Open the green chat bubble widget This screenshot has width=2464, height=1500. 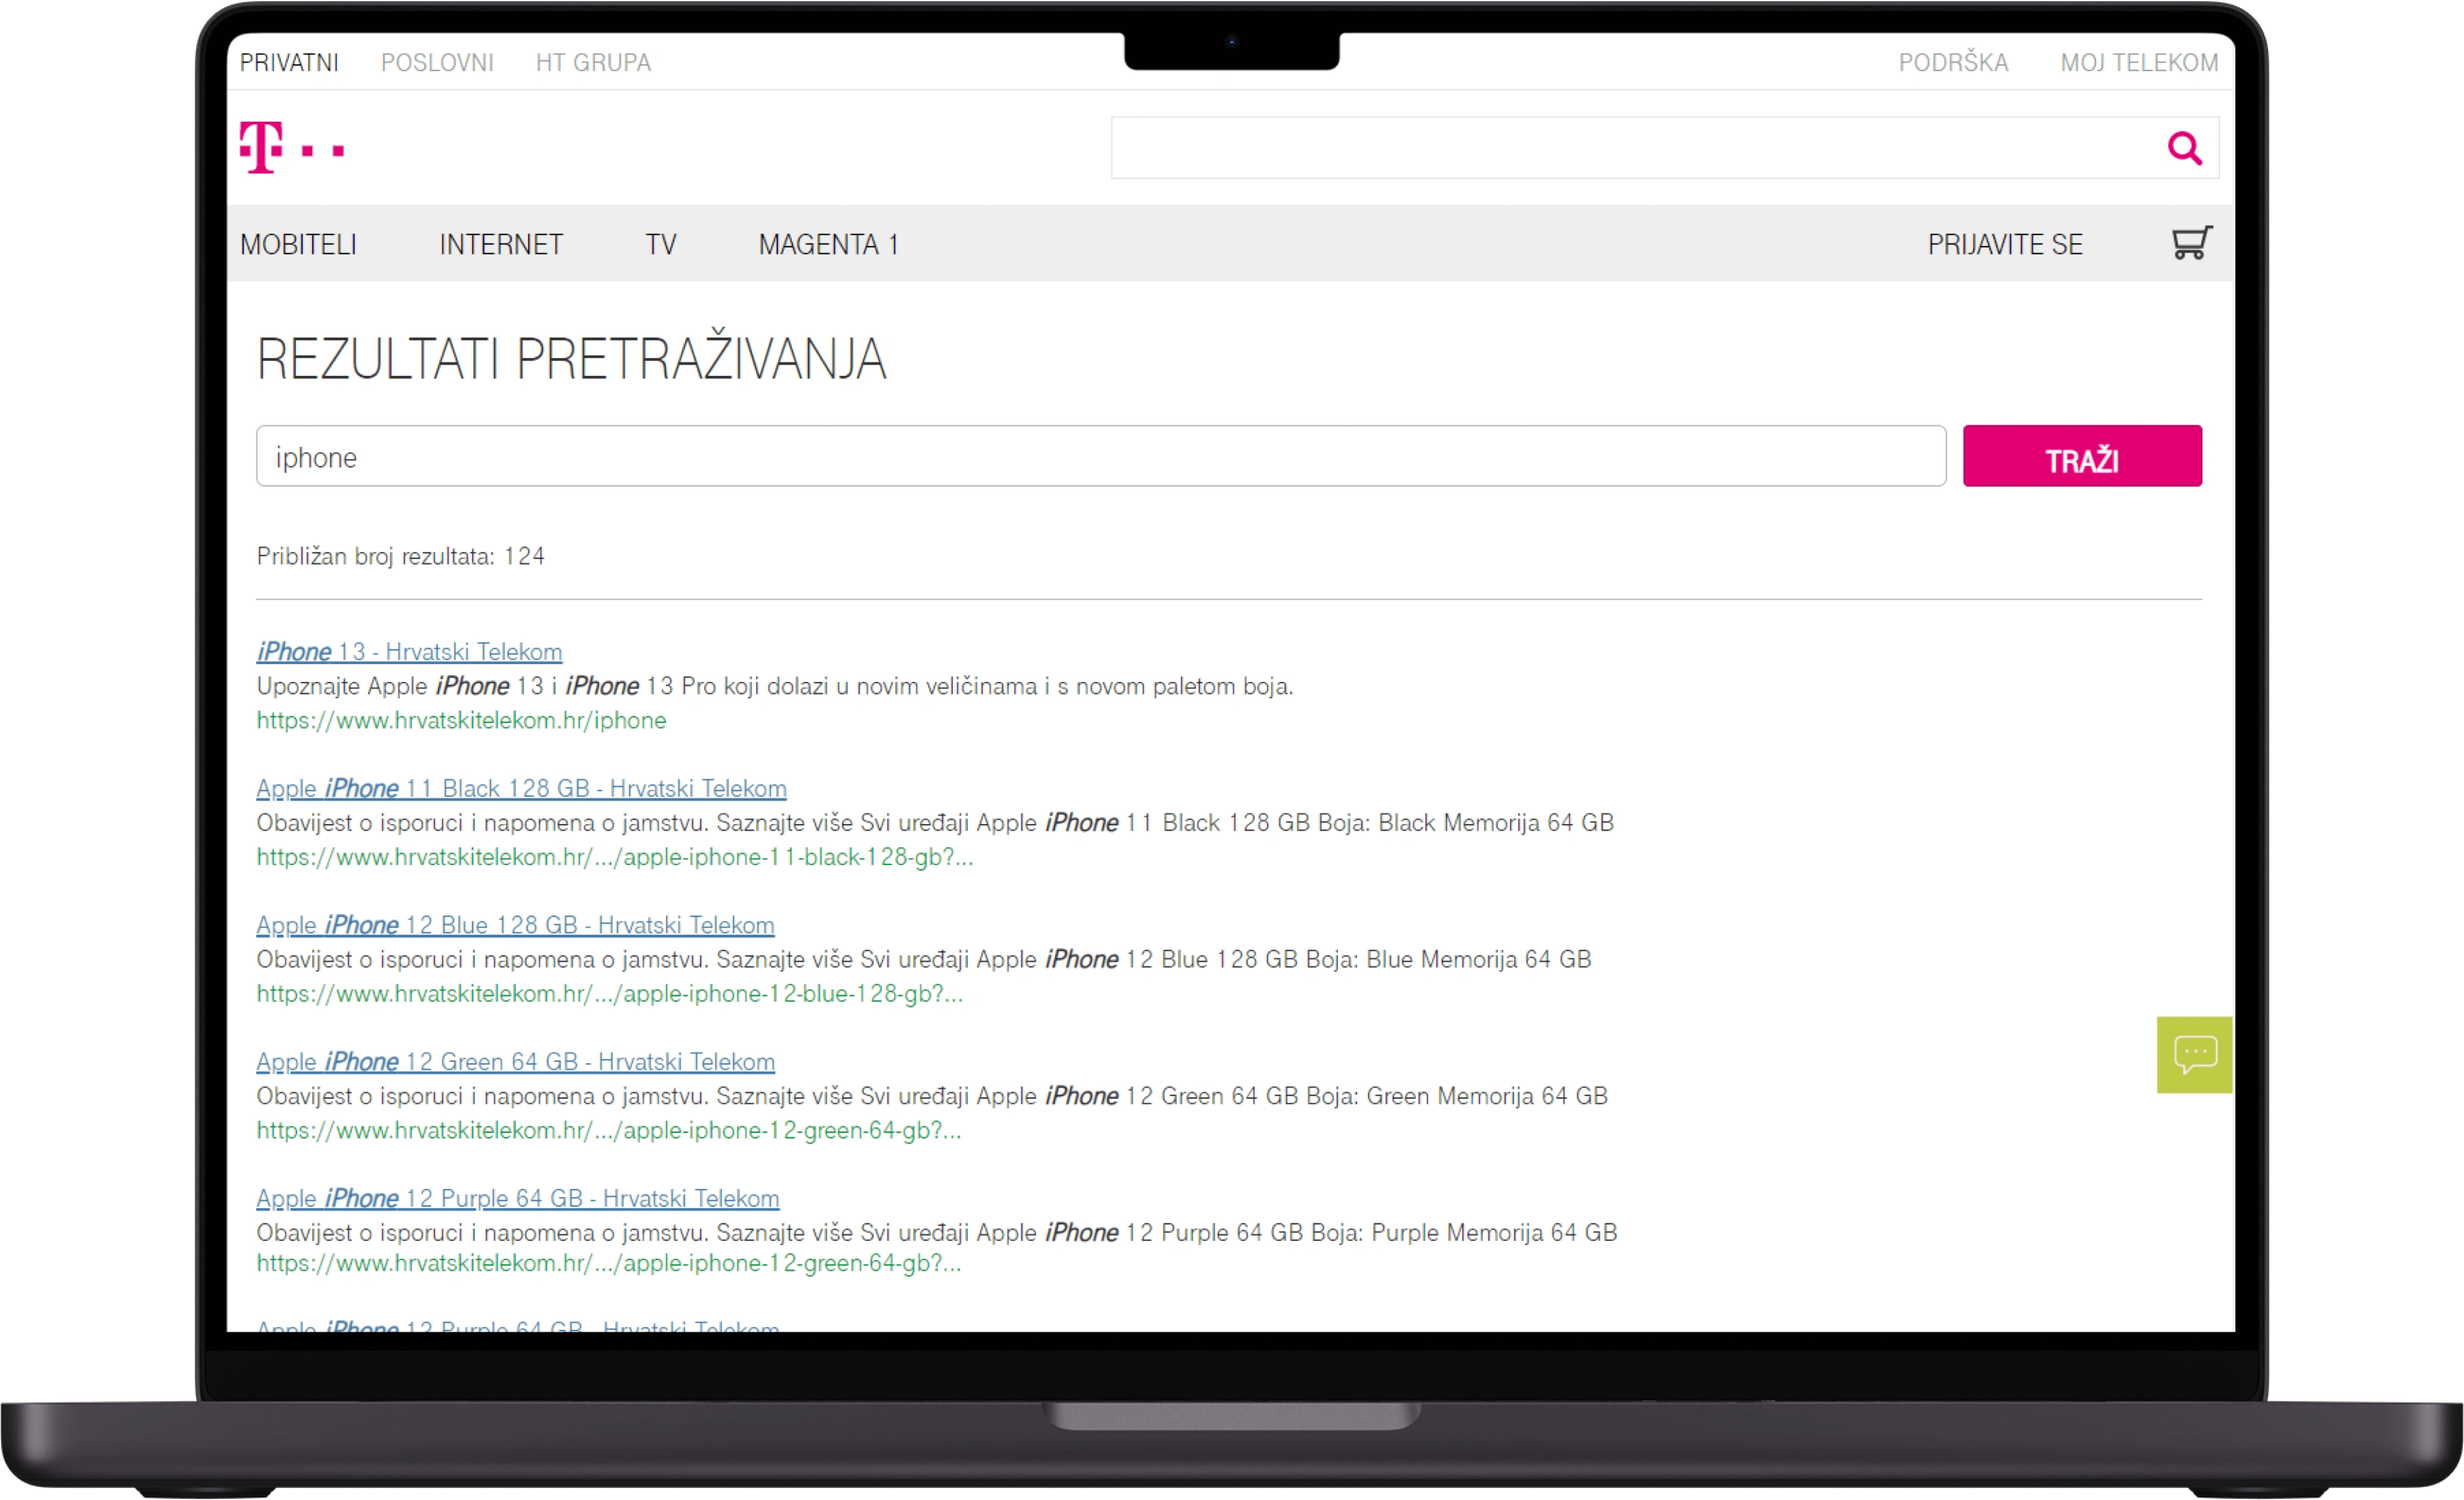[2194, 1055]
